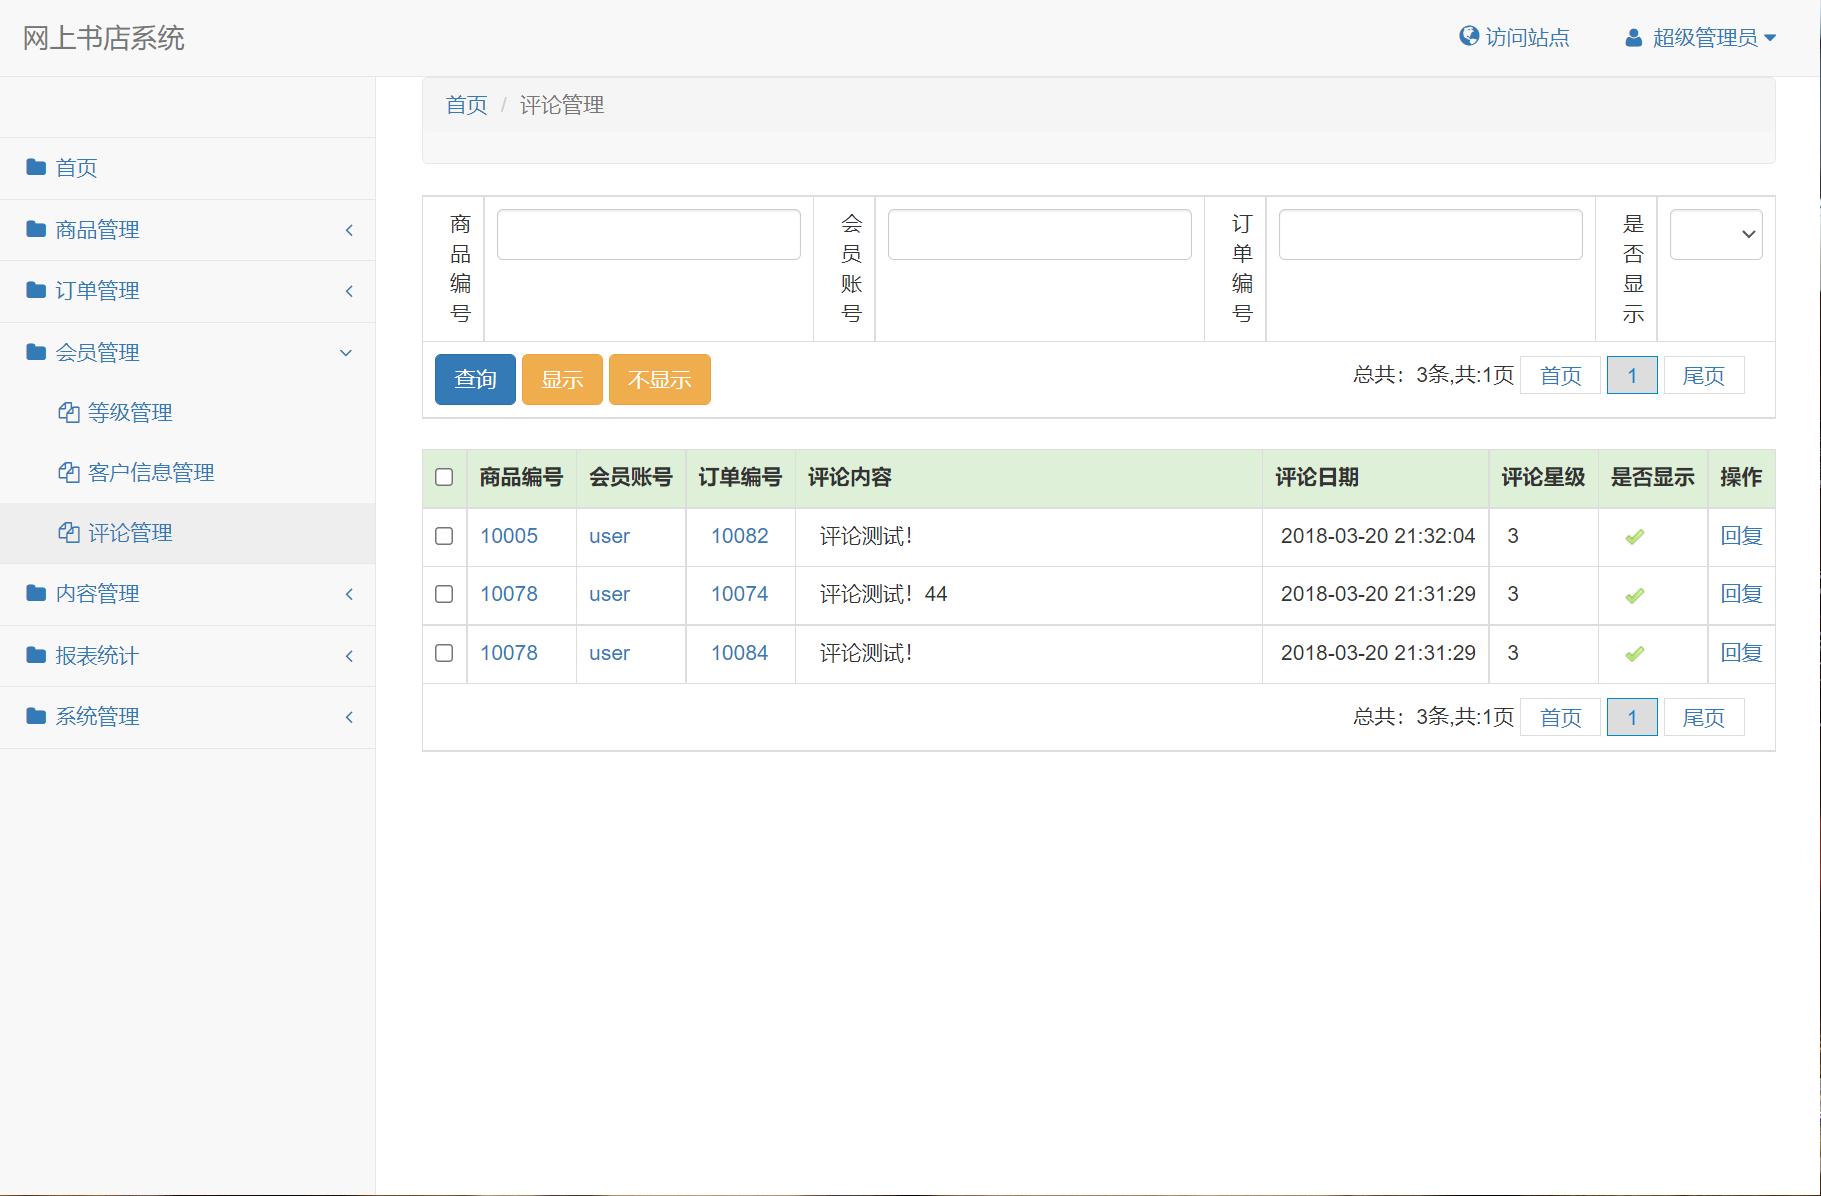Click the 查询 search button
The image size is (1821, 1196).
474,379
